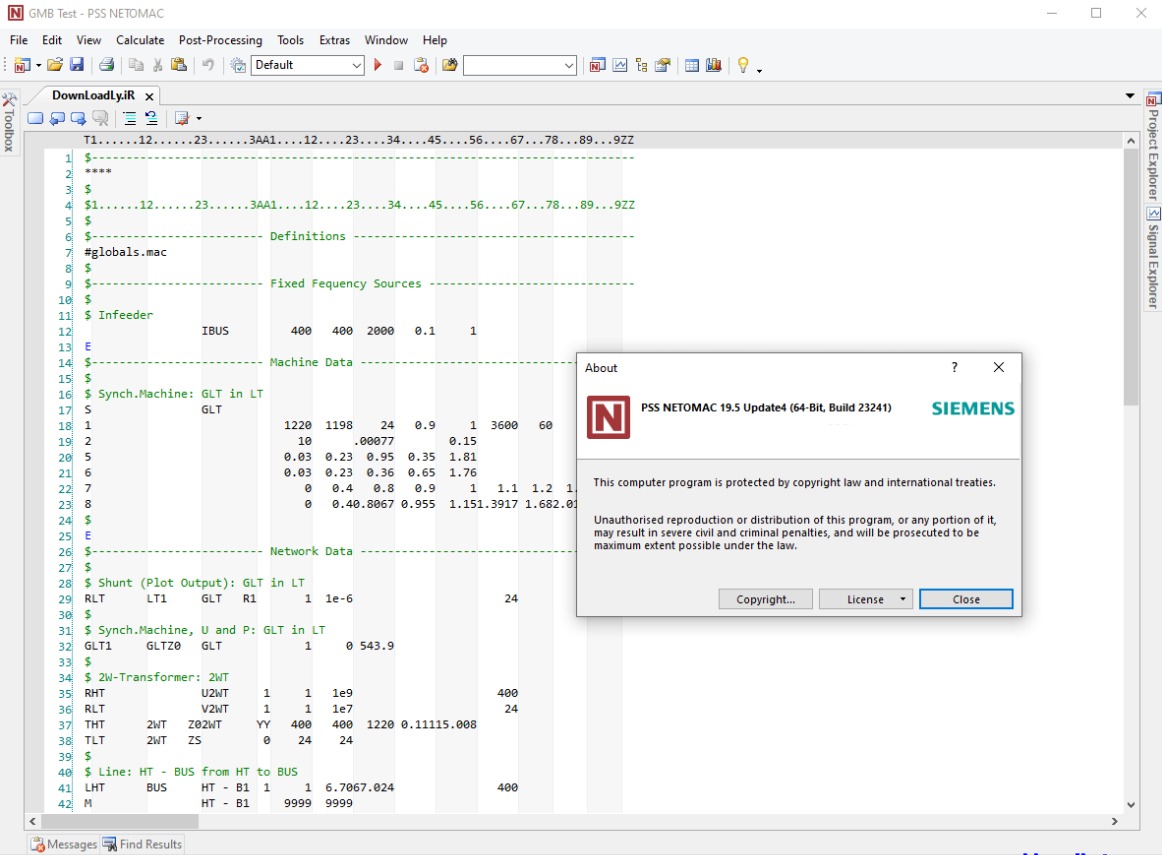The width and height of the screenshot is (1162, 855).
Task: Click the table grid icon
Action: 692,65
